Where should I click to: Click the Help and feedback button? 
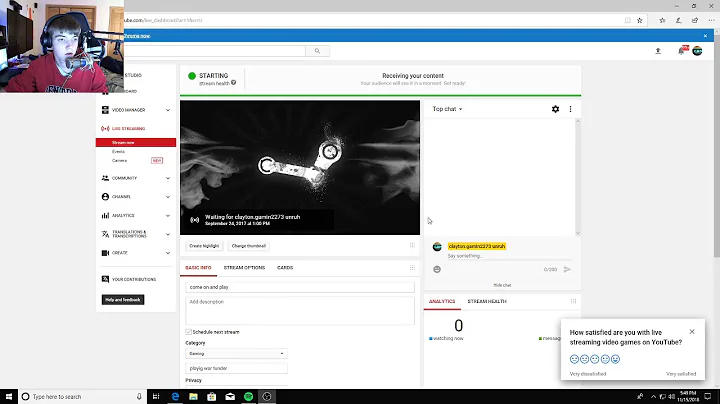(x=123, y=300)
